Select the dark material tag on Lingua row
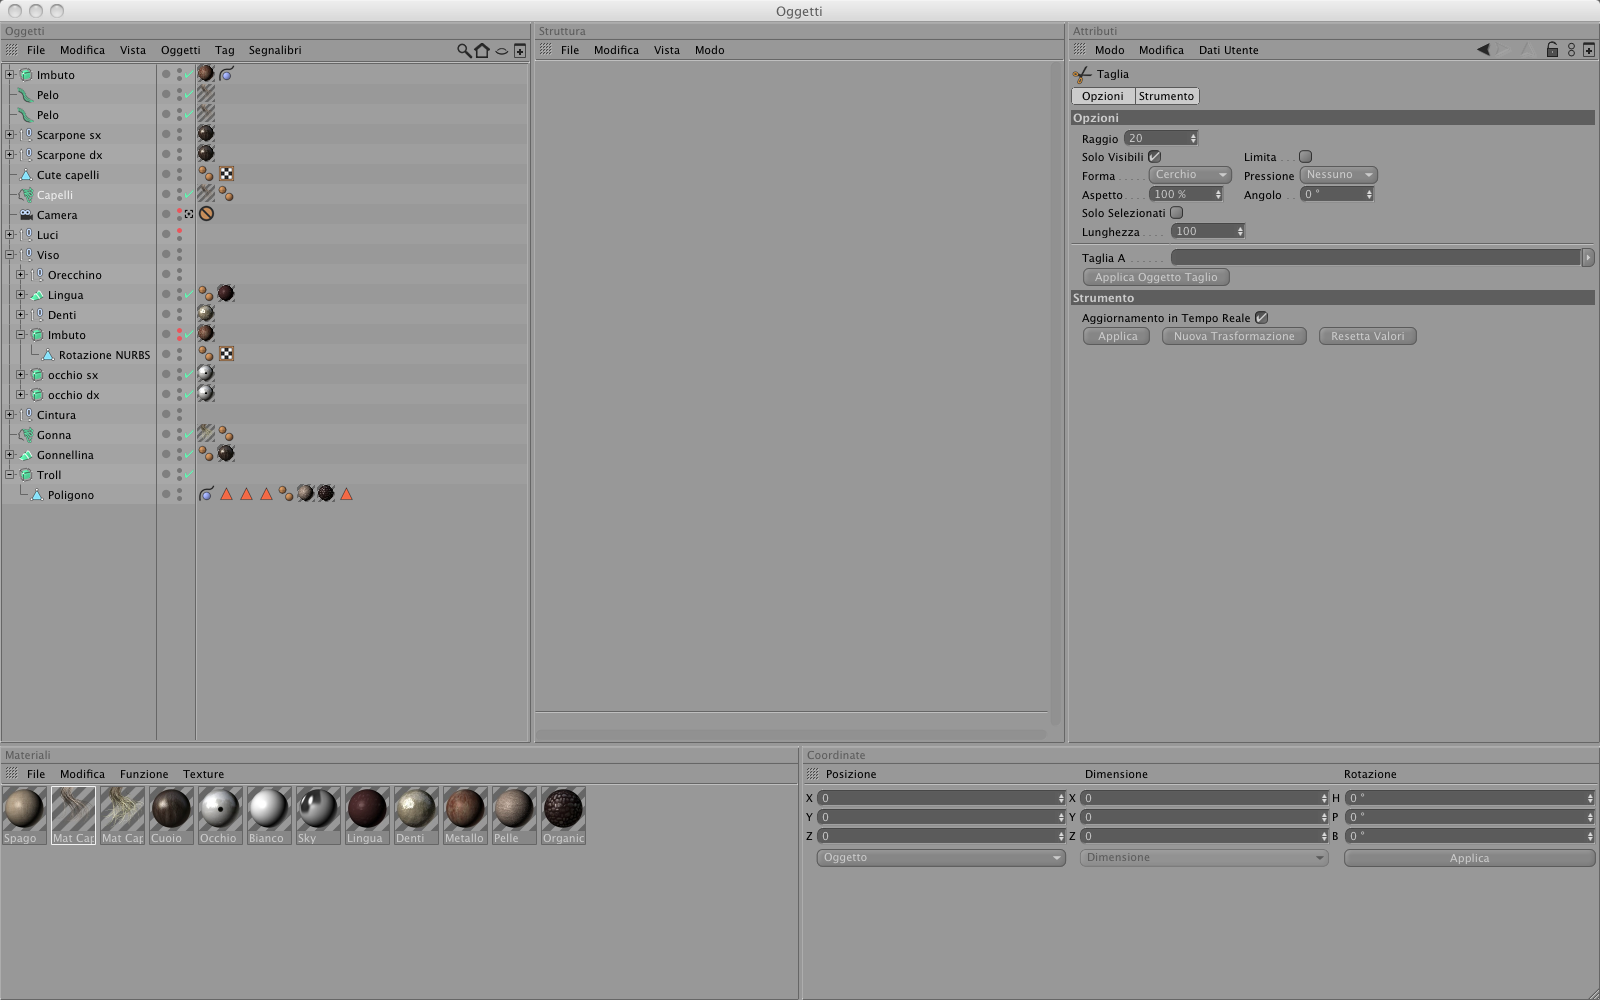Viewport: 1600px width, 1000px height. click(x=226, y=293)
